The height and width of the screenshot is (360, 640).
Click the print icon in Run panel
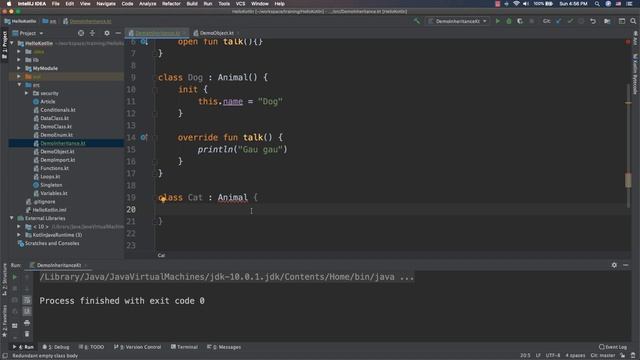[x=27, y=323]
